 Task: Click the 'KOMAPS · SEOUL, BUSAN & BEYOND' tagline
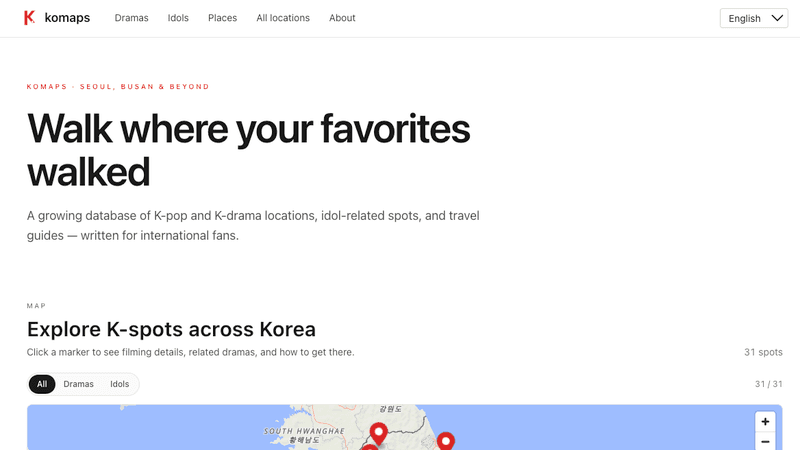[x=118, y=87]
